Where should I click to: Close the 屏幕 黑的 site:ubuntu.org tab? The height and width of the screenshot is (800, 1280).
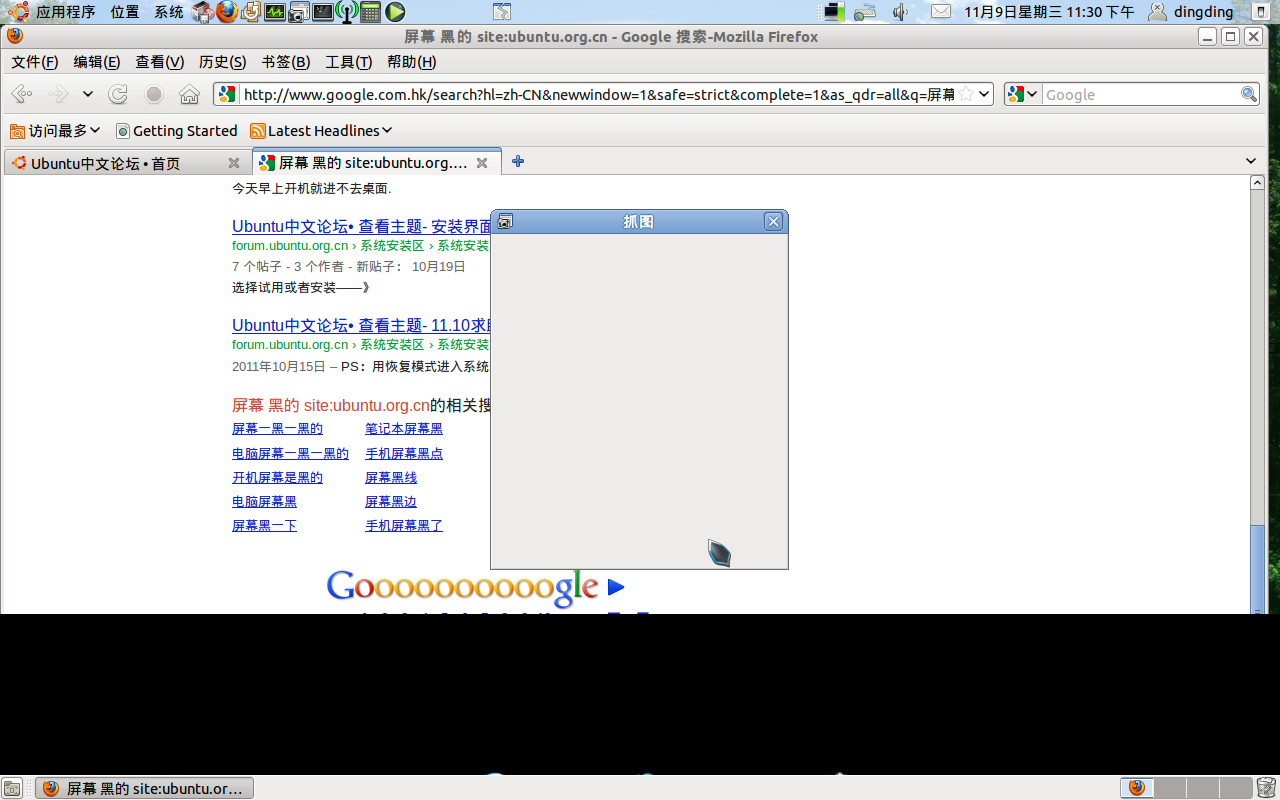[x=482, y=163]
